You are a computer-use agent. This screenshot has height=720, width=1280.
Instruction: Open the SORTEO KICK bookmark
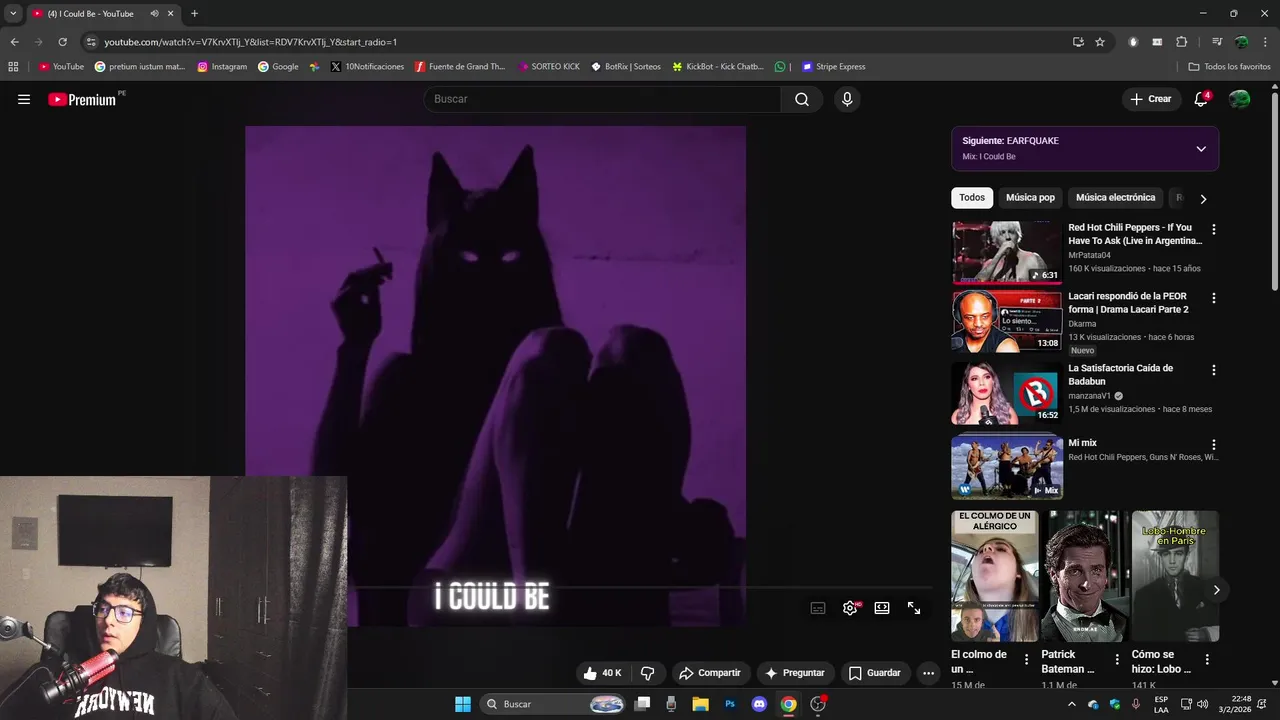pos(549,67)
